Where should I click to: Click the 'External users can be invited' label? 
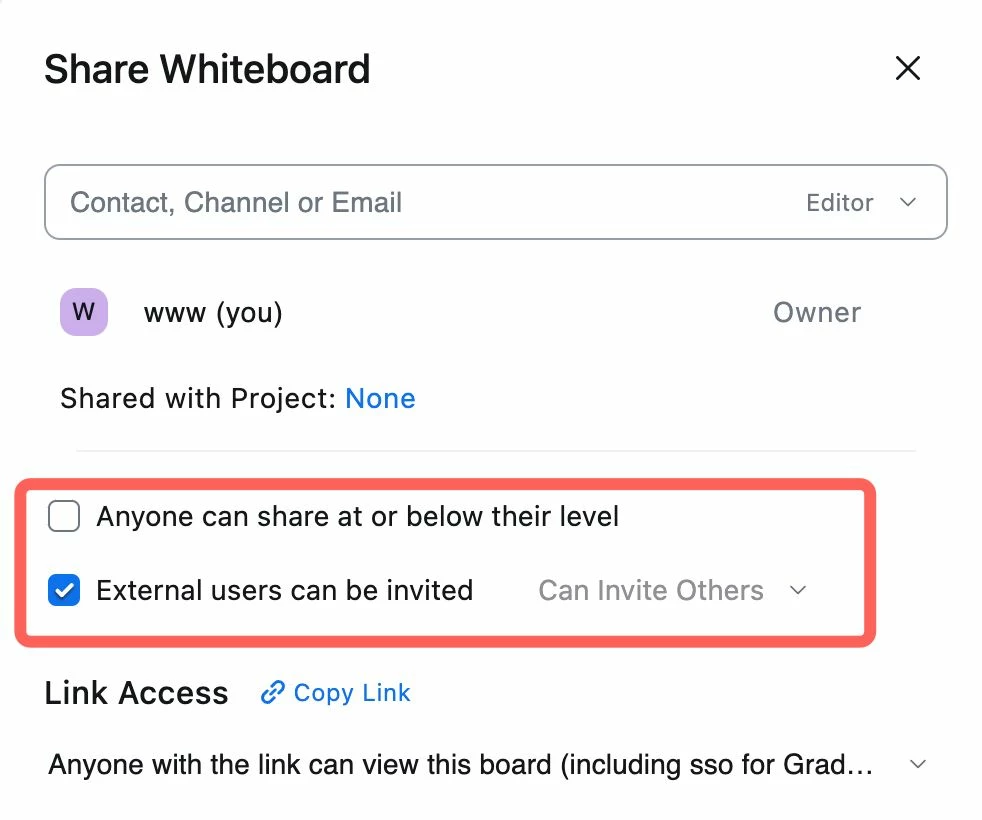pyautogui.click(x=284, y=591)
